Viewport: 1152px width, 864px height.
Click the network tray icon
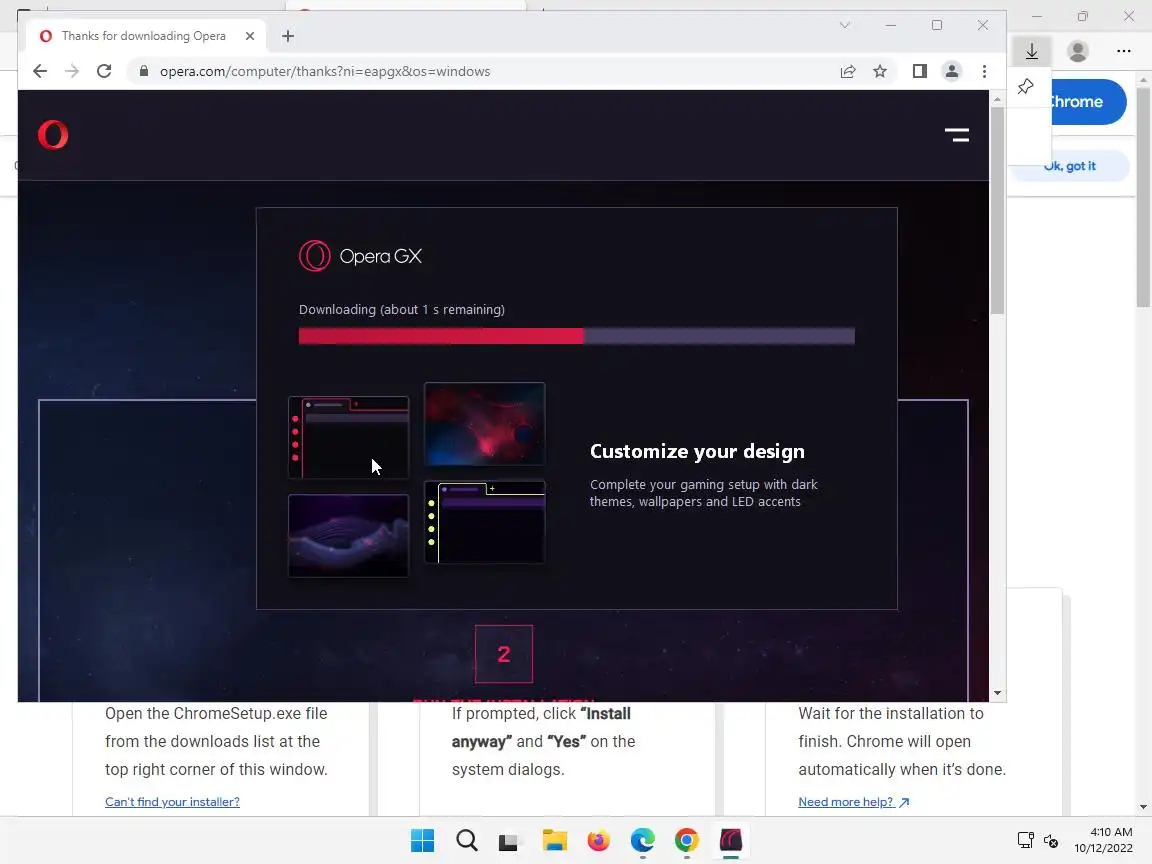coord(1026,840)
